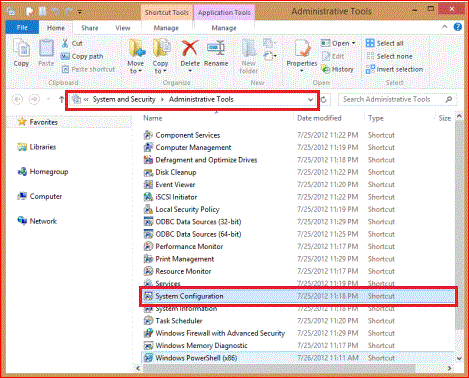Select Libraries in navigation pane
This screenshot has height=378, width=469.
pos(43,147)
